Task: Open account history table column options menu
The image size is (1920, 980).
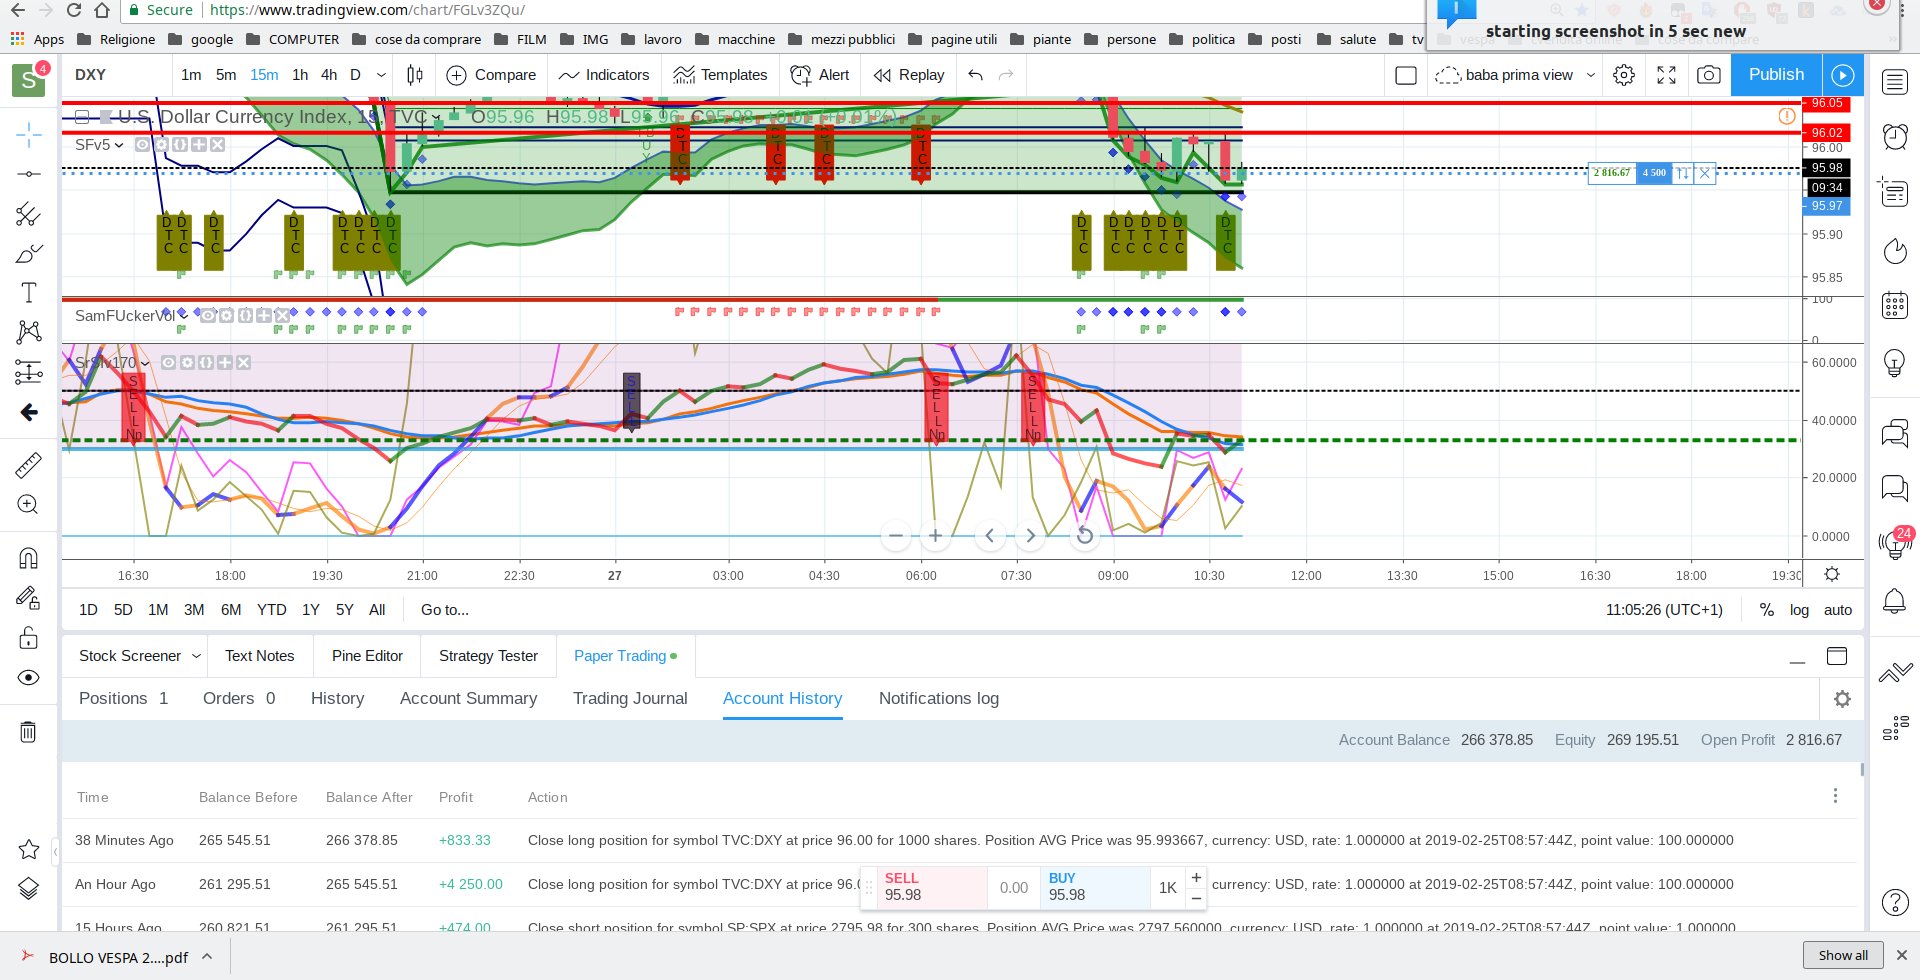Action: coord(1835,796)
